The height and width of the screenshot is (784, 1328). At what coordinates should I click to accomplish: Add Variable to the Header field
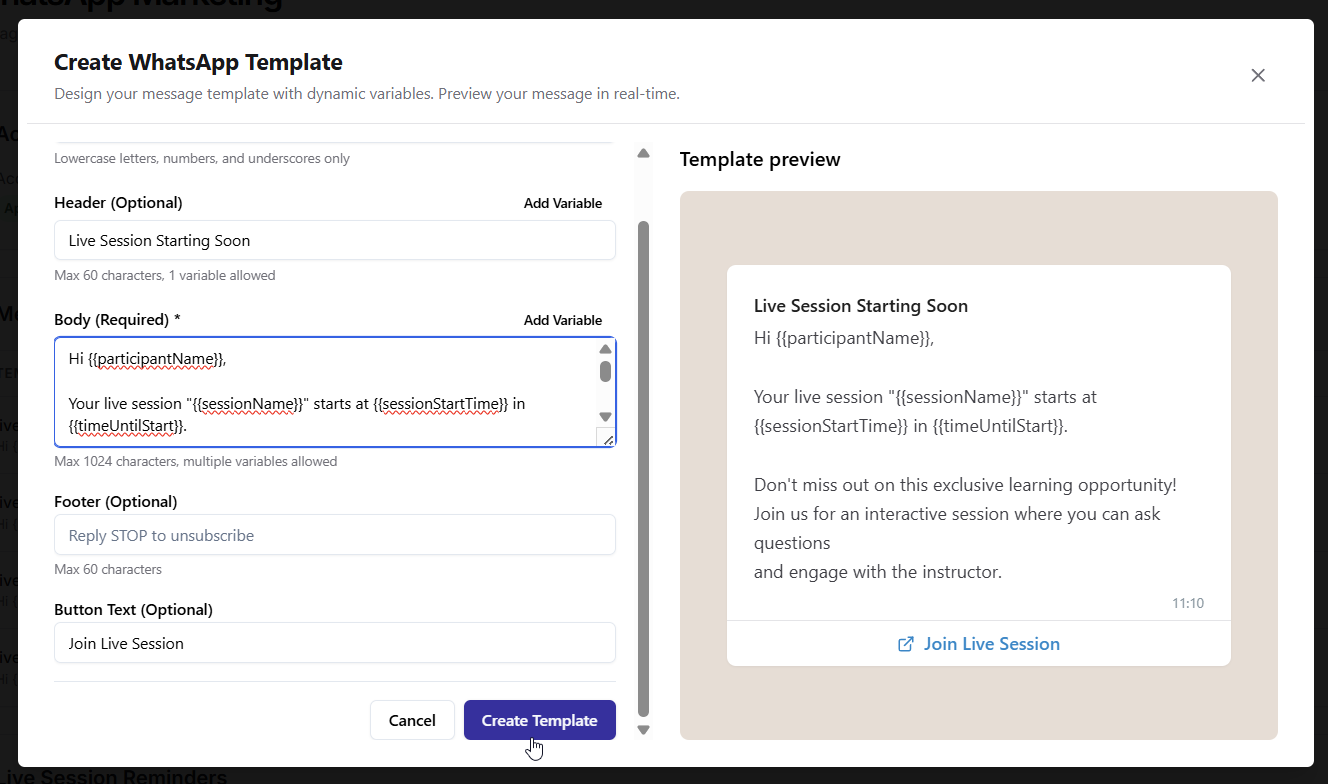click(x=562, y=203)
